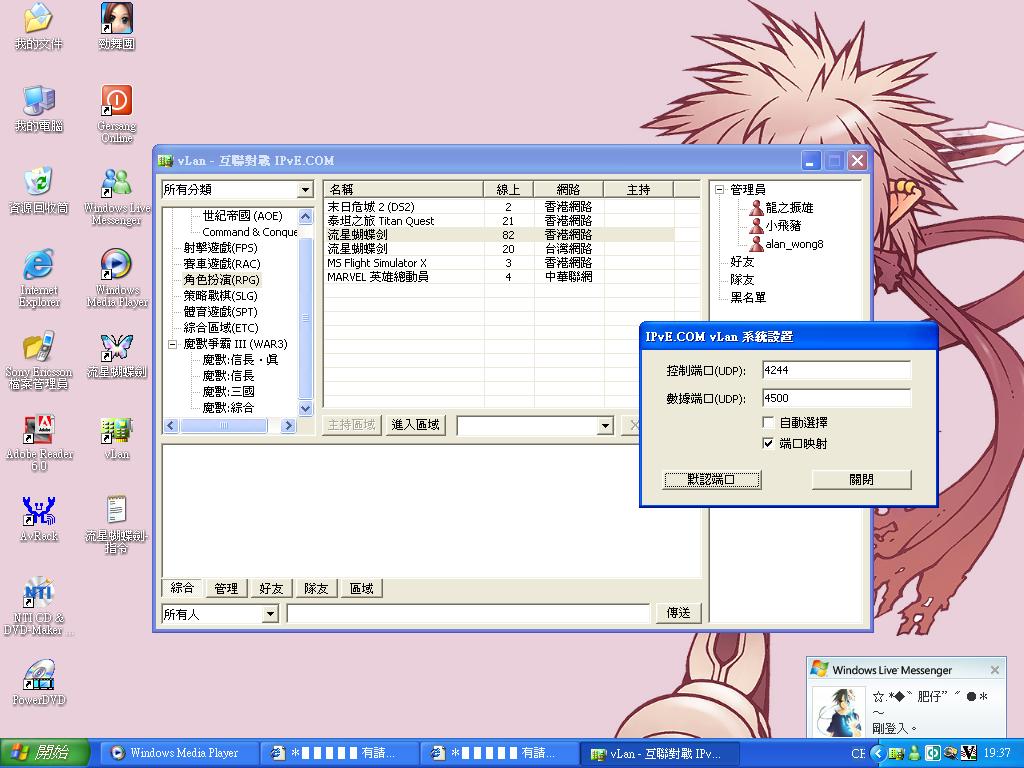
Task: Select 角色扮演(RPG) in category tree
Action: point(221,280)
